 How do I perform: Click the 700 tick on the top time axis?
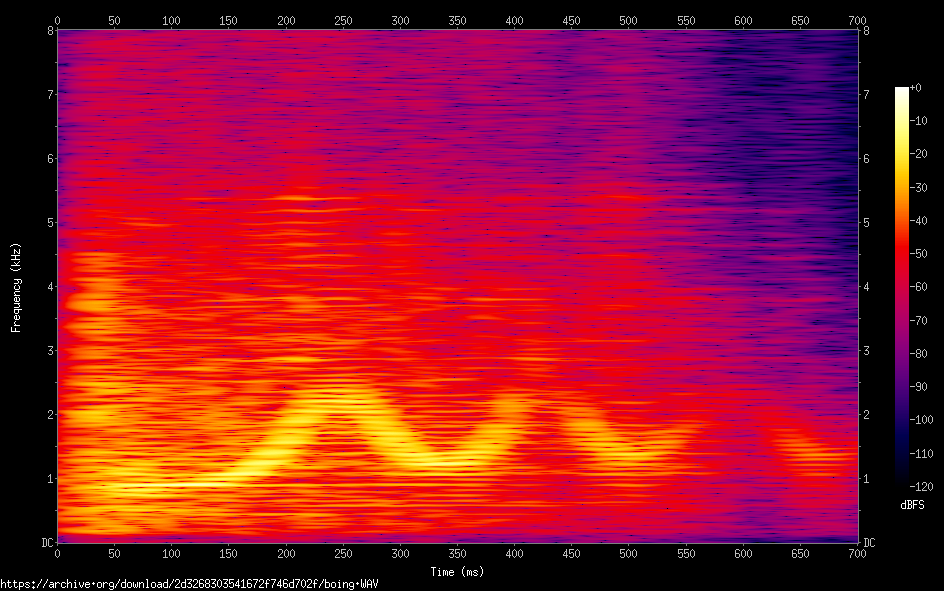click(857, 20)
